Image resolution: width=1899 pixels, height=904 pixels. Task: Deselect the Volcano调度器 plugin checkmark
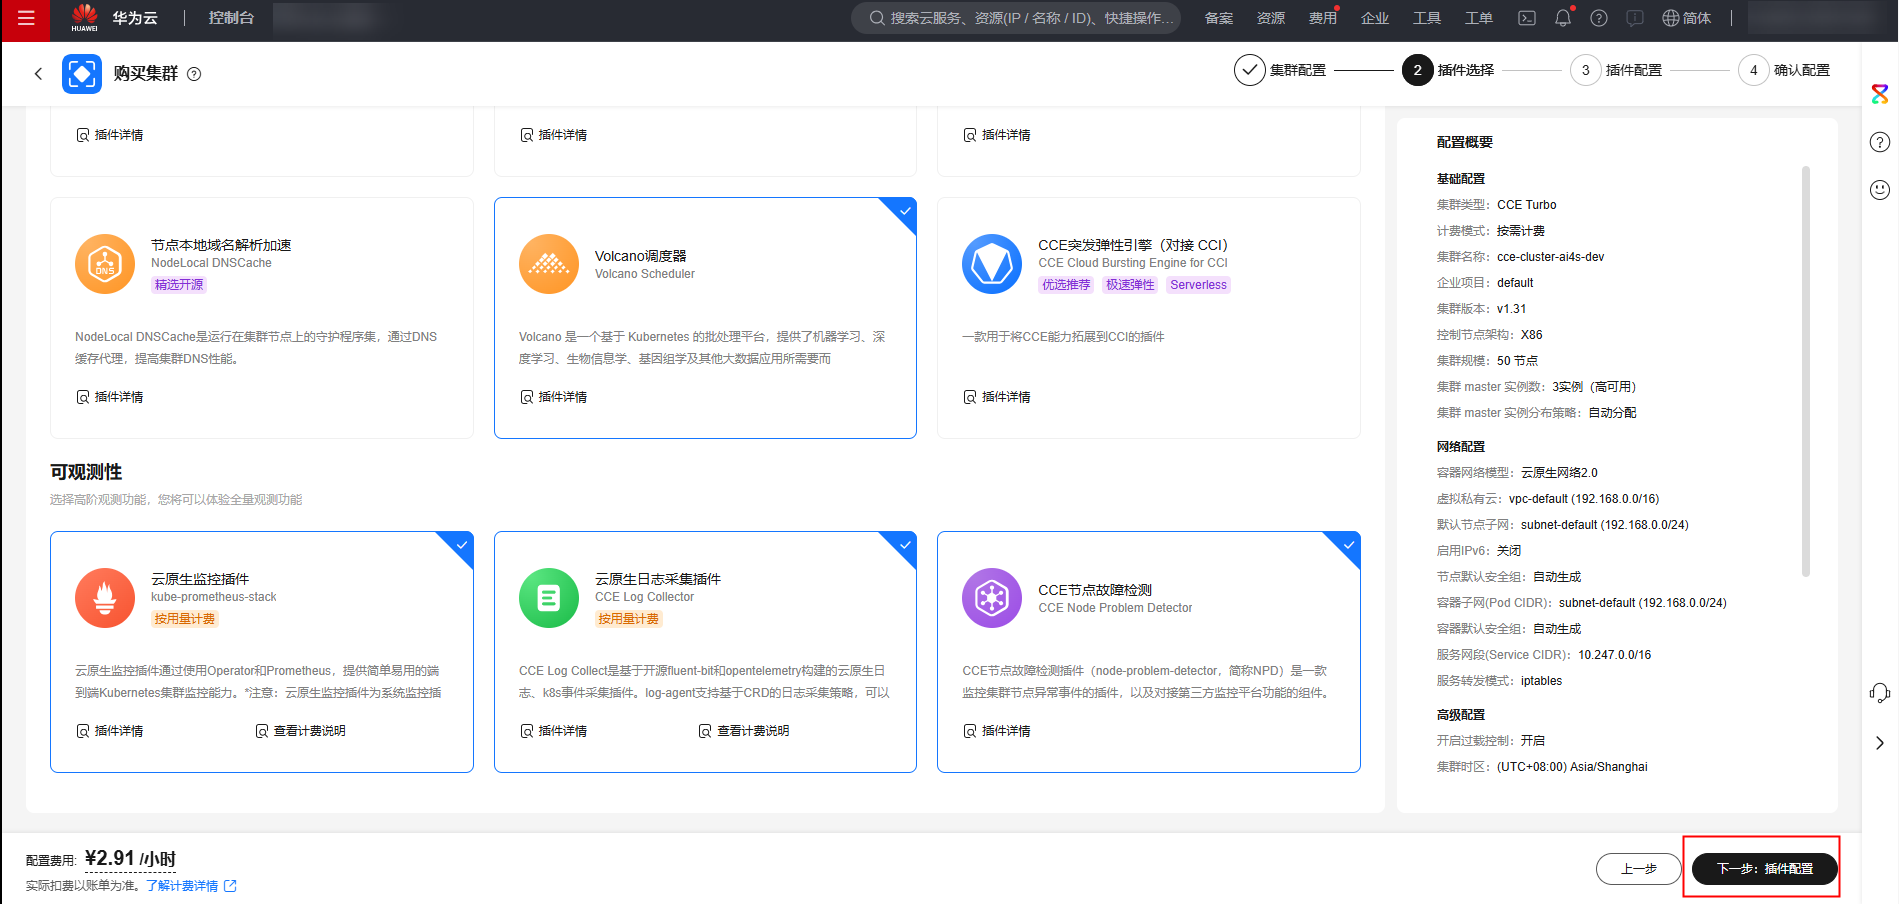click(904, 211)
